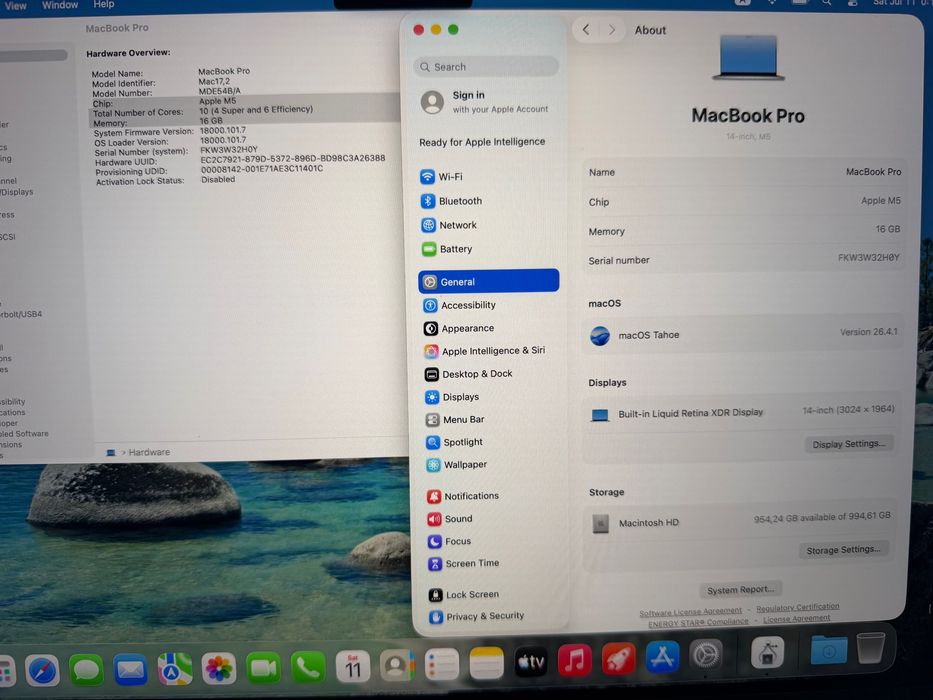This screenshot has height=700, width=933.
Task: Click the Model Identifier Mac17,2 text
Action: click(x=214, y=81)
